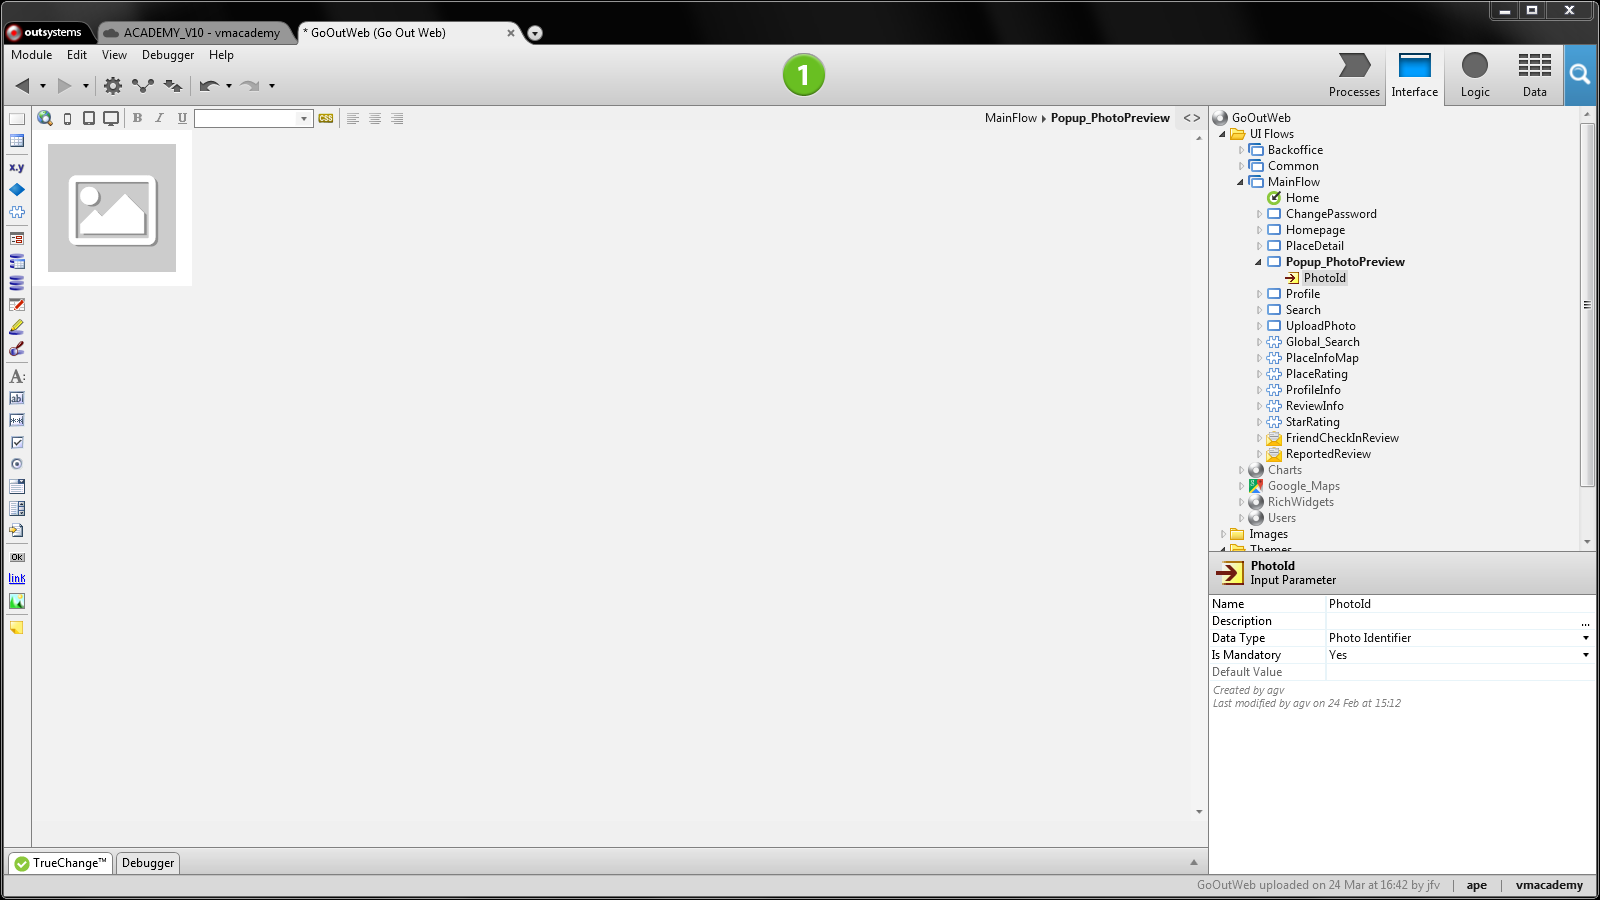Viewport: 1600px width, 900px height.
Task: Open the Debugger menu
Action: 167,55
